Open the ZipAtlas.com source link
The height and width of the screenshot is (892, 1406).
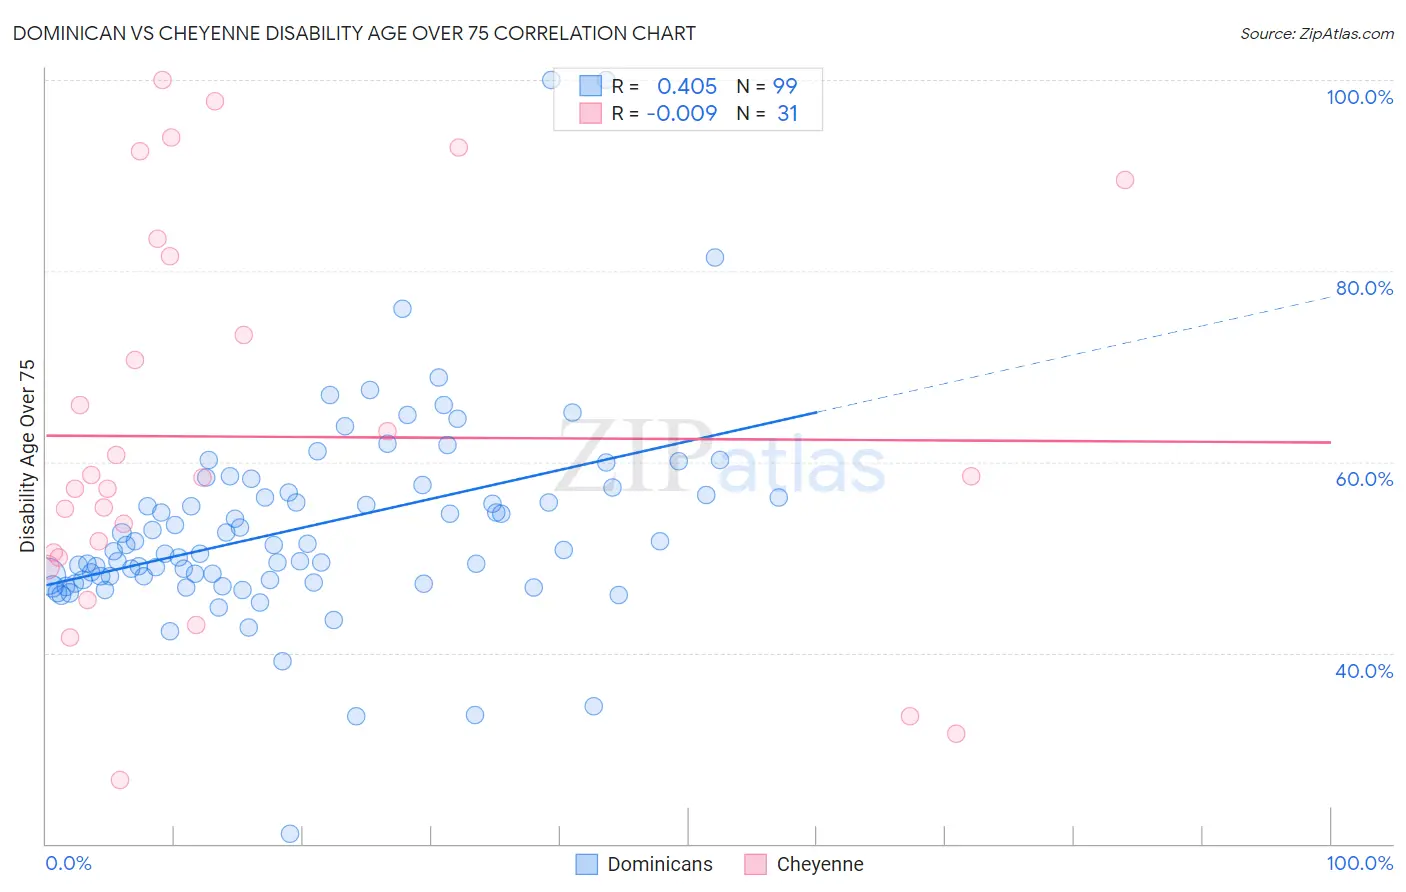(x=1317, y=34)
